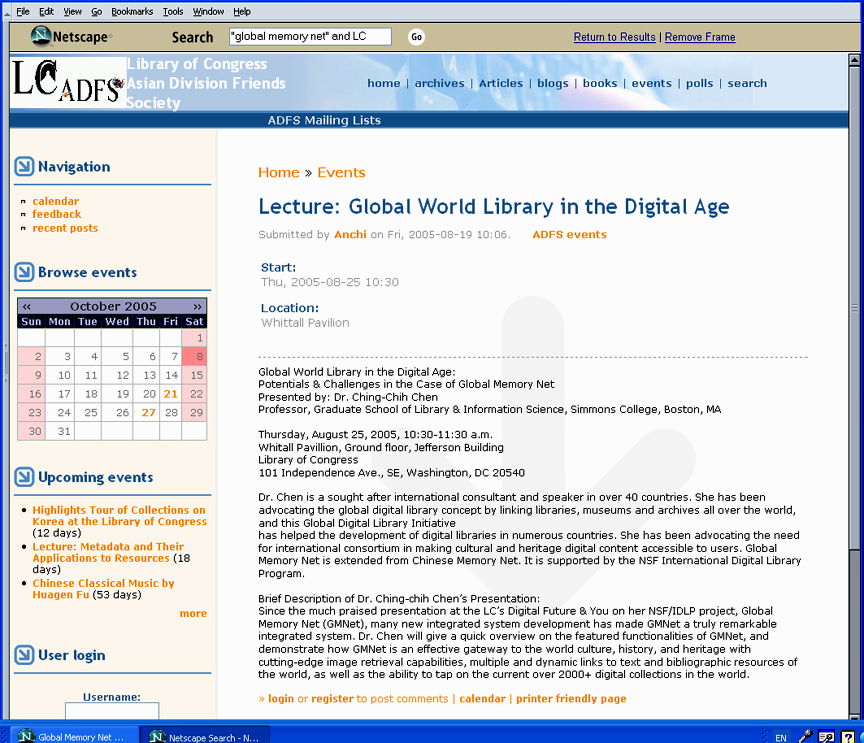Click register link below article
864x743 pixels.
click(x=332, y=699)
